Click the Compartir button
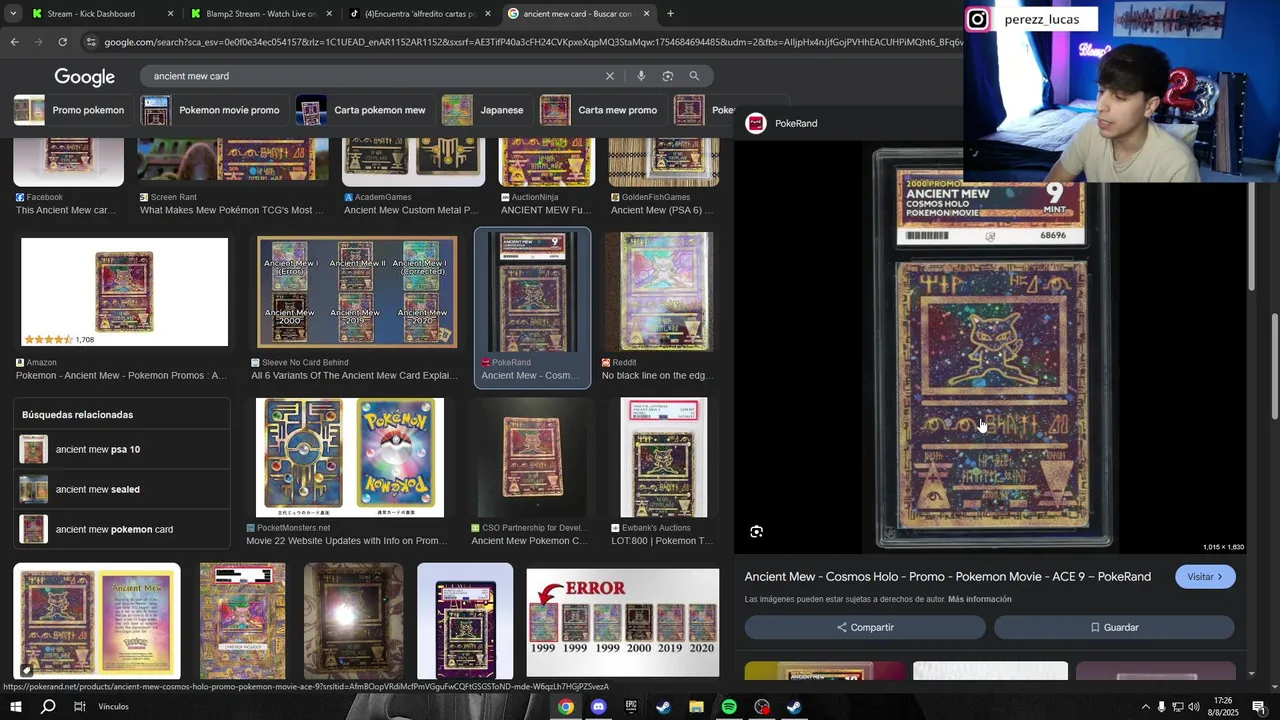The image size is (1280, 720). [x=865, y=627]
